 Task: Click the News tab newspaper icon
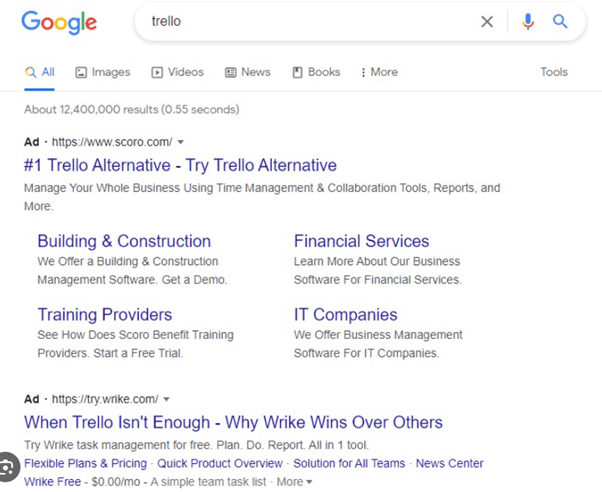(230, 72)
